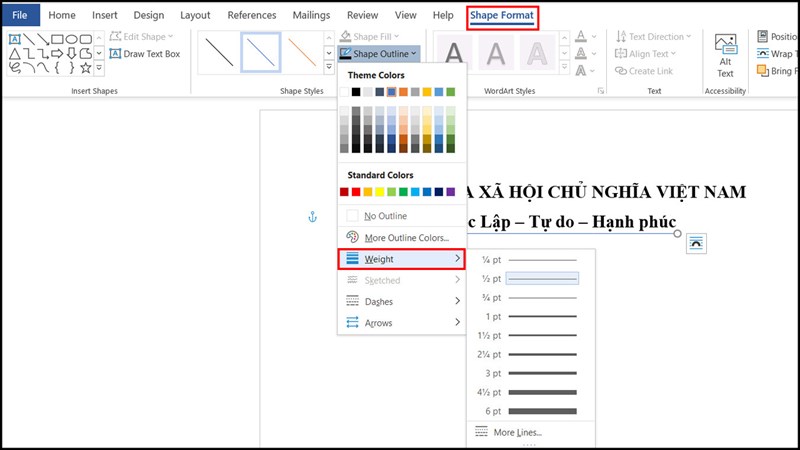This screenshot has width=800, height=450.
Task: Click the Alt Text button
Action: click(725, 56)
